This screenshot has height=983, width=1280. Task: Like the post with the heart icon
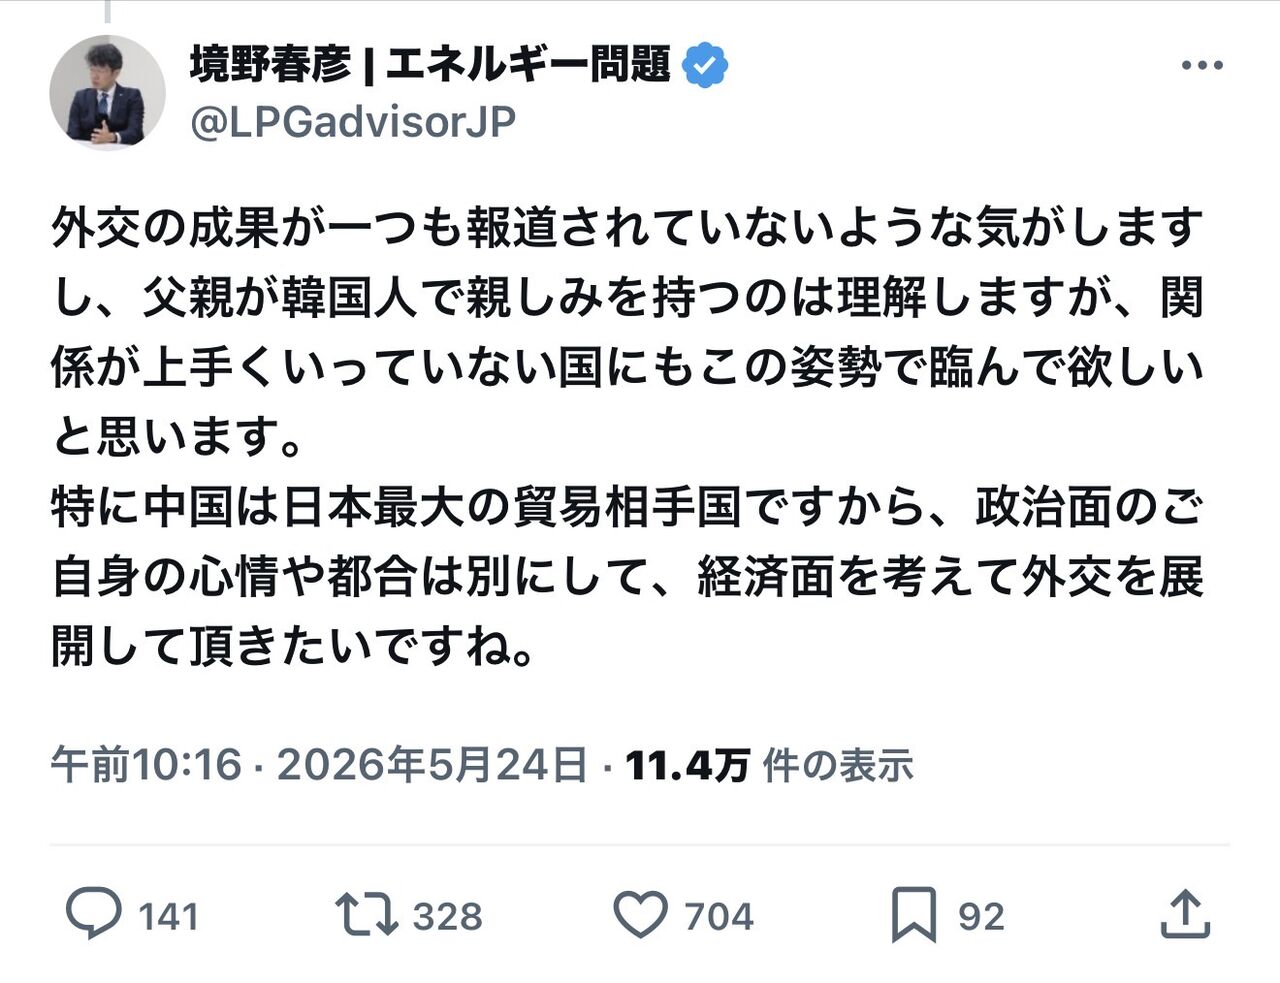(640, 914)
